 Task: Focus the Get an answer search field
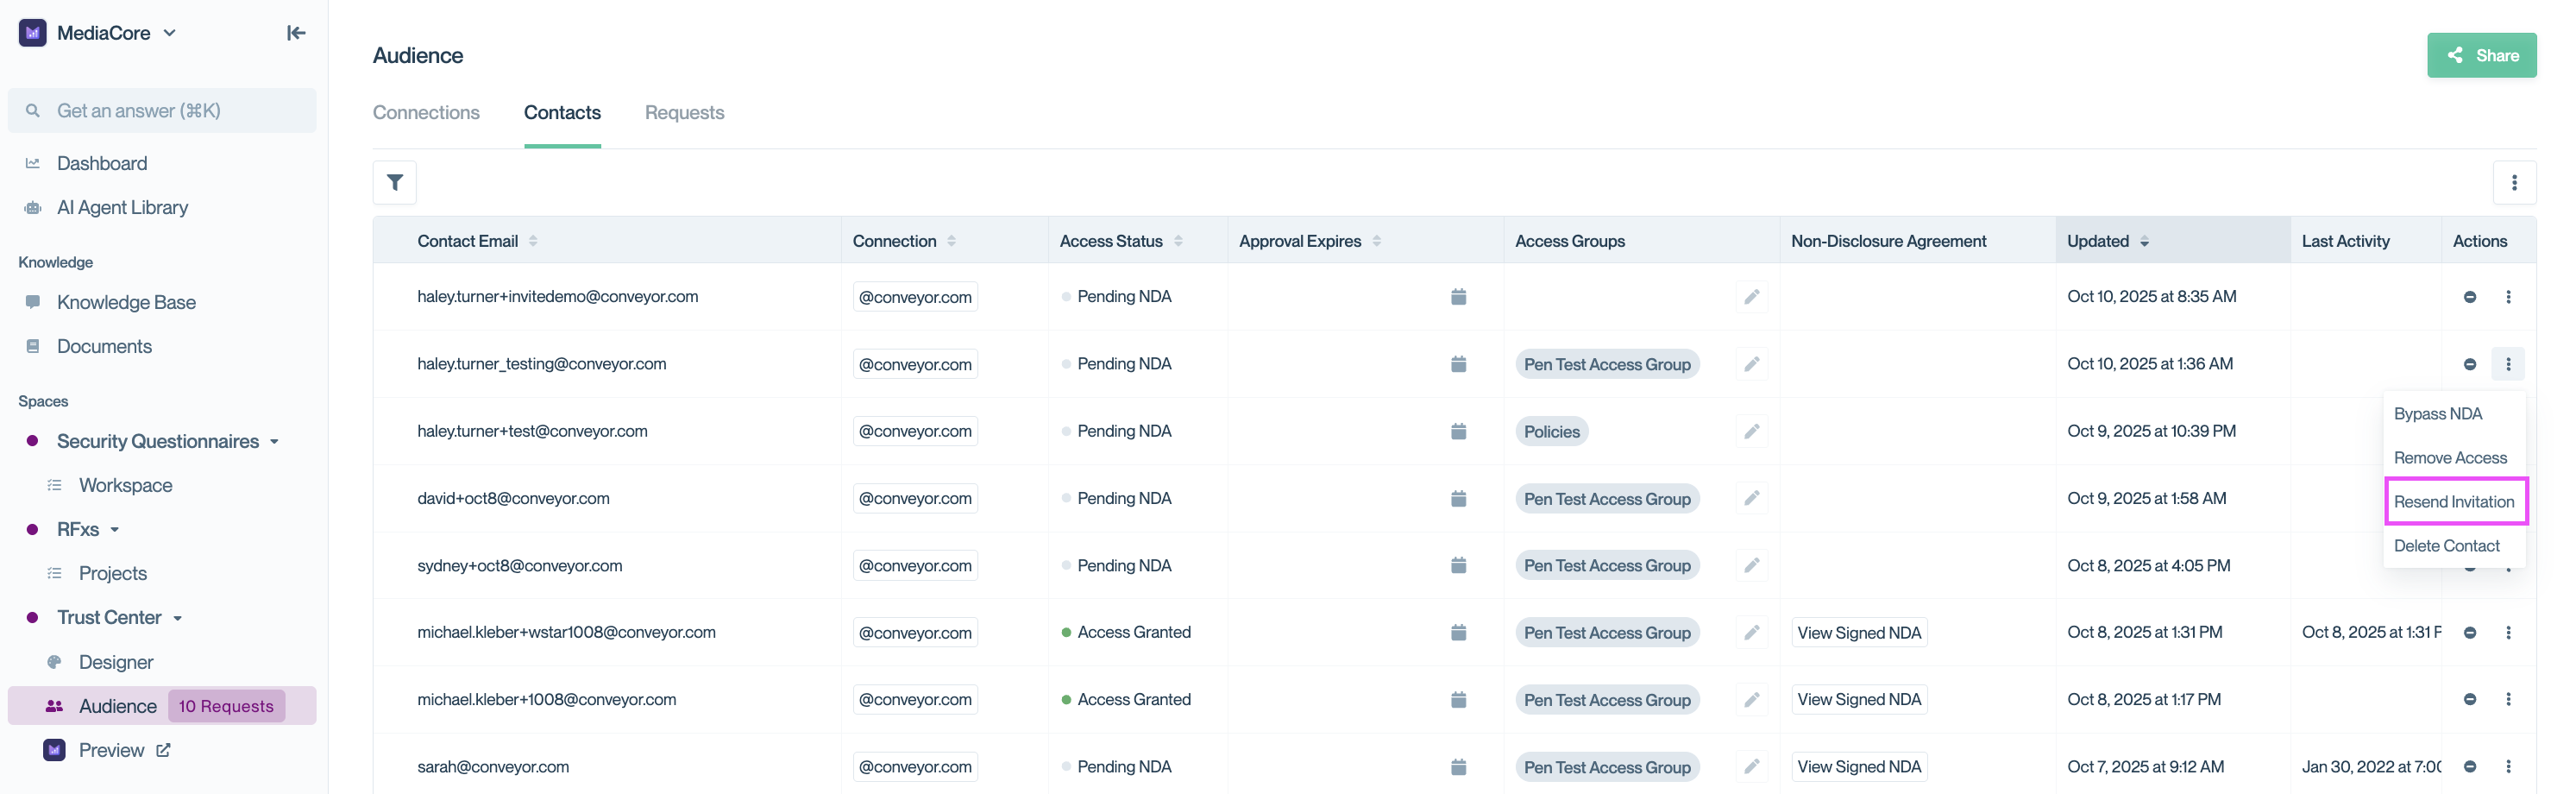[162, 110]
